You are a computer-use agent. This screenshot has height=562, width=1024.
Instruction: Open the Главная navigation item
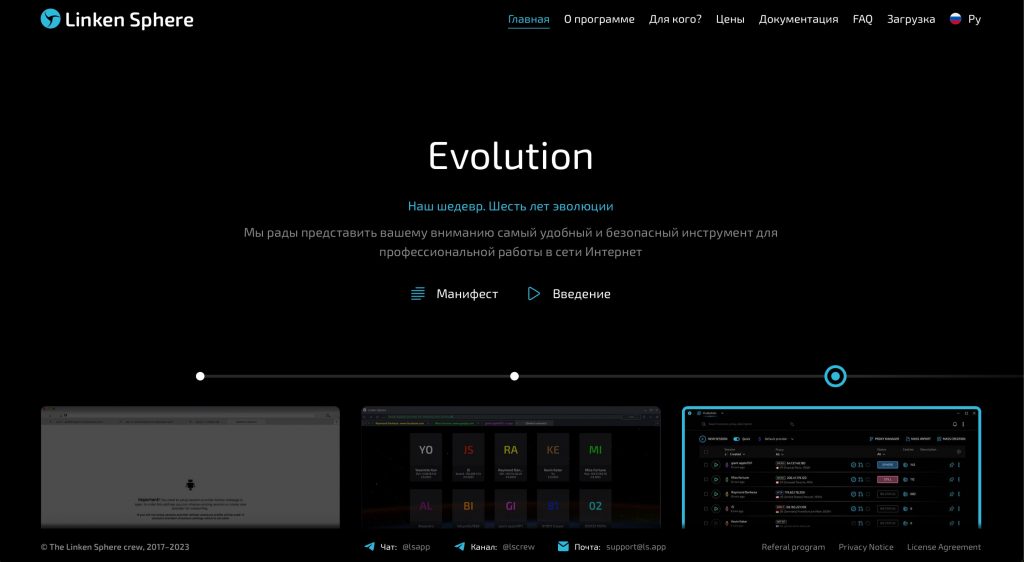528,20
